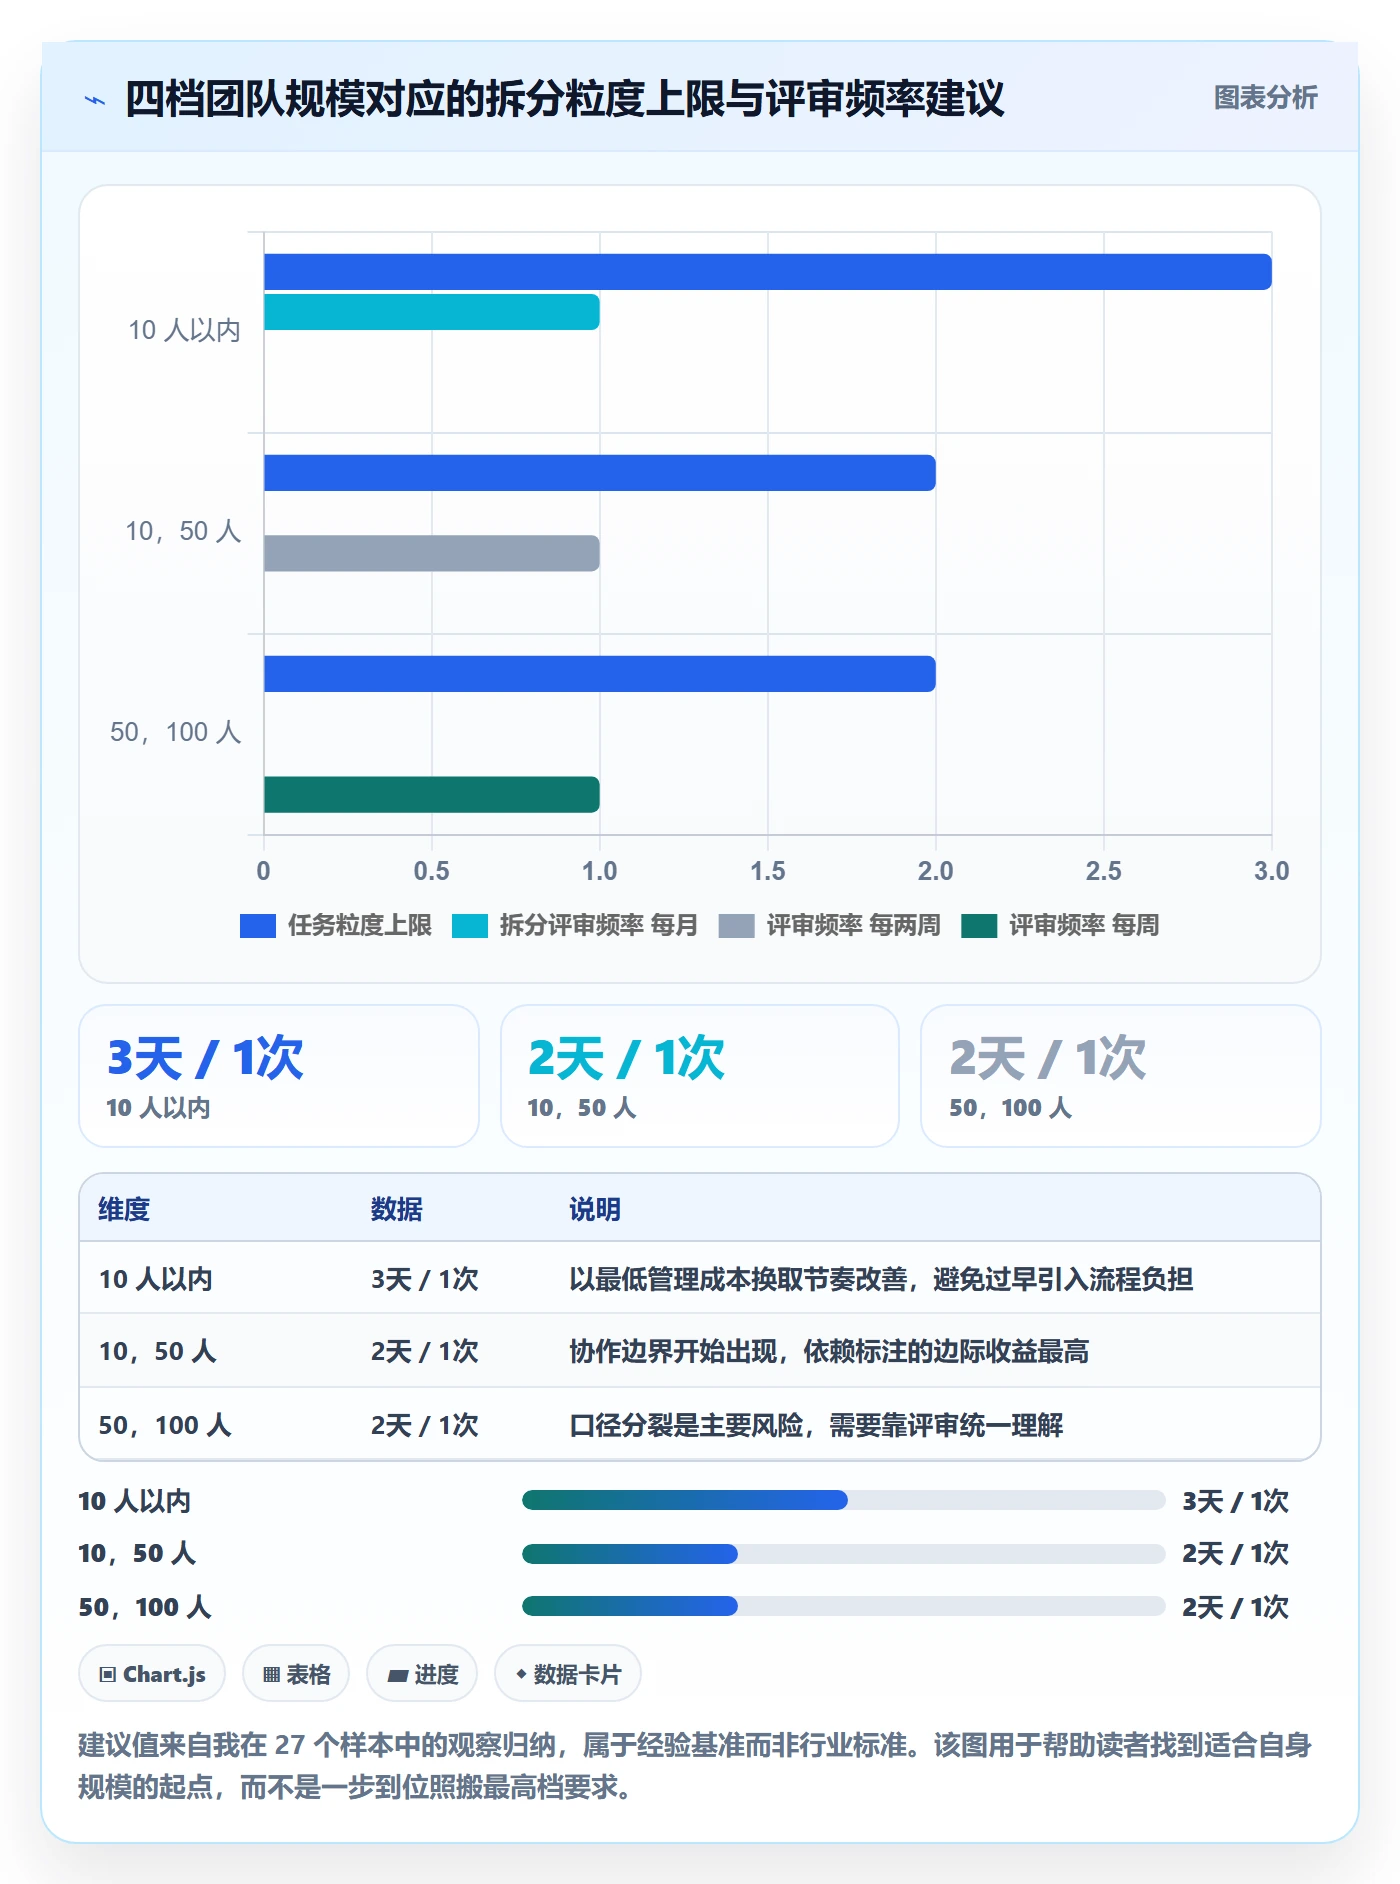Image resolution: width=1400 pixels, height=1884 pixels.
Task: Click the 图表分析 label in header
Action: tap(1265, 97)
